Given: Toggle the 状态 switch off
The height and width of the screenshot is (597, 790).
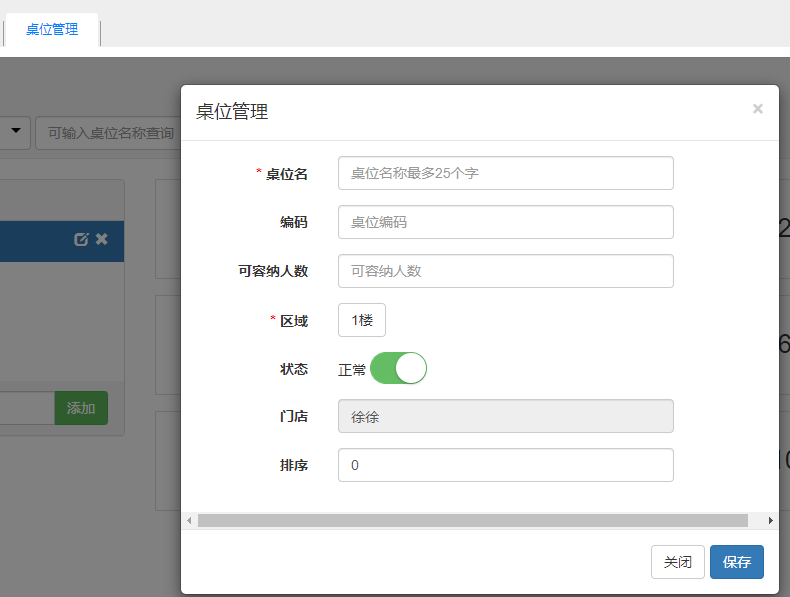Looking at the screenshot, I should 398,369.
